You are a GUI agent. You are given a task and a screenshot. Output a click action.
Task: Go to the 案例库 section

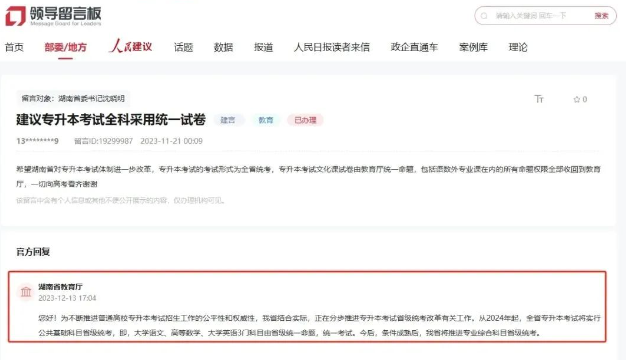tap(473, 47)
